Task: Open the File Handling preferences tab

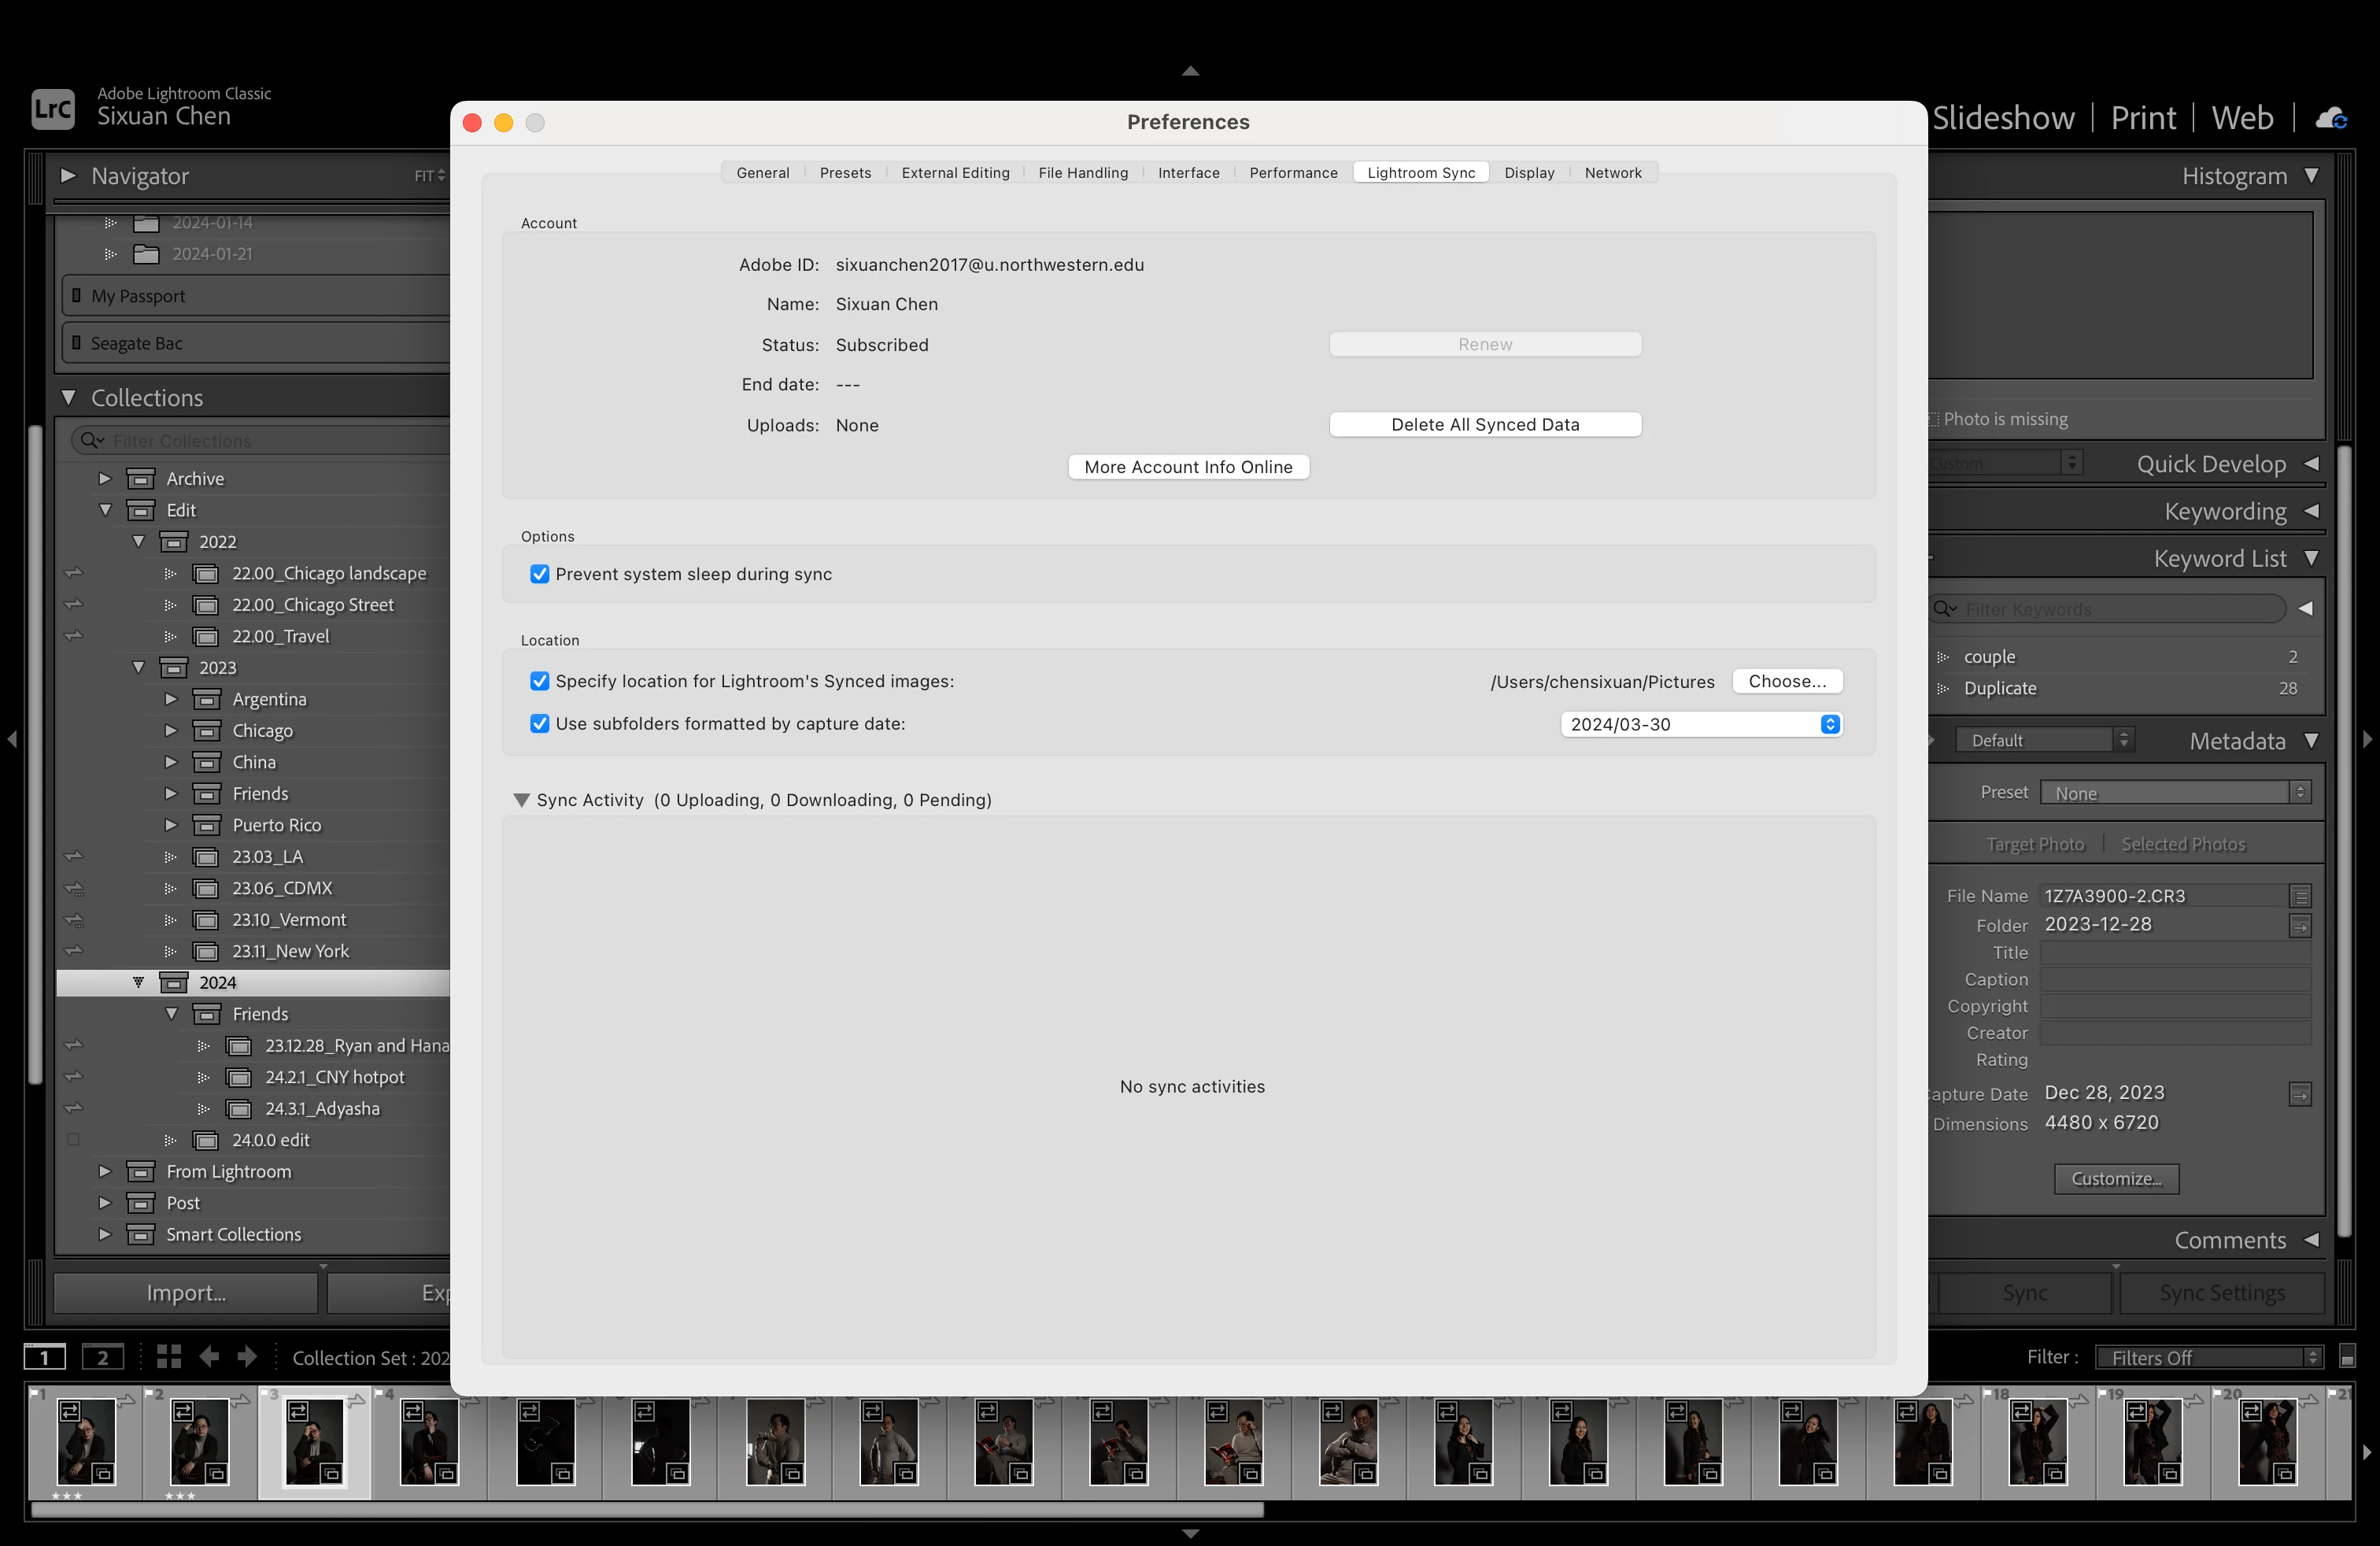Action: pyautogui.click(x=1082, y=172)
